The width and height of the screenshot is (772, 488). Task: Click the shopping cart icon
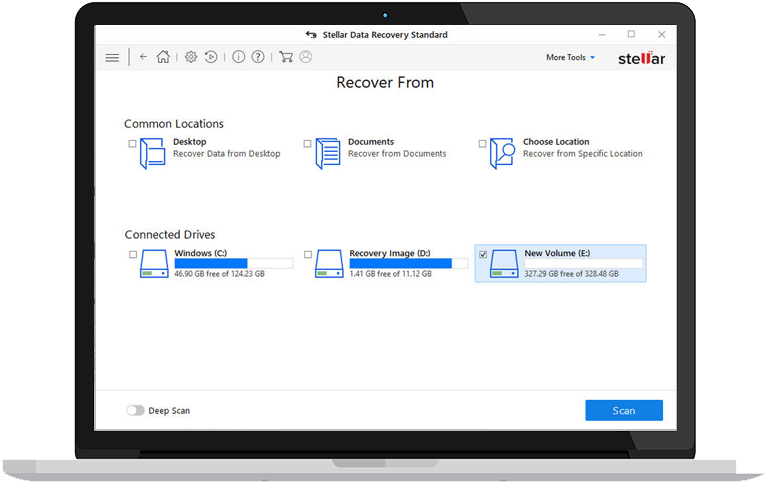[x=286, y=57]
